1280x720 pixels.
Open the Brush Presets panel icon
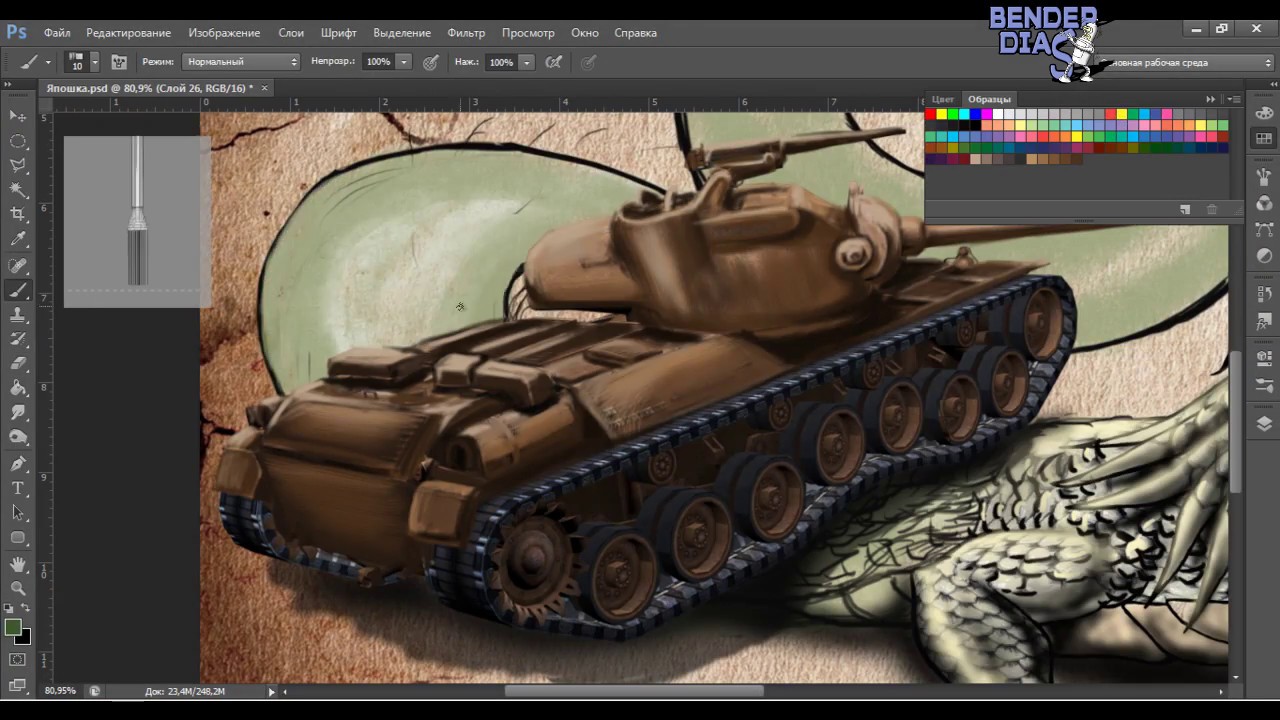[1264, 177]
